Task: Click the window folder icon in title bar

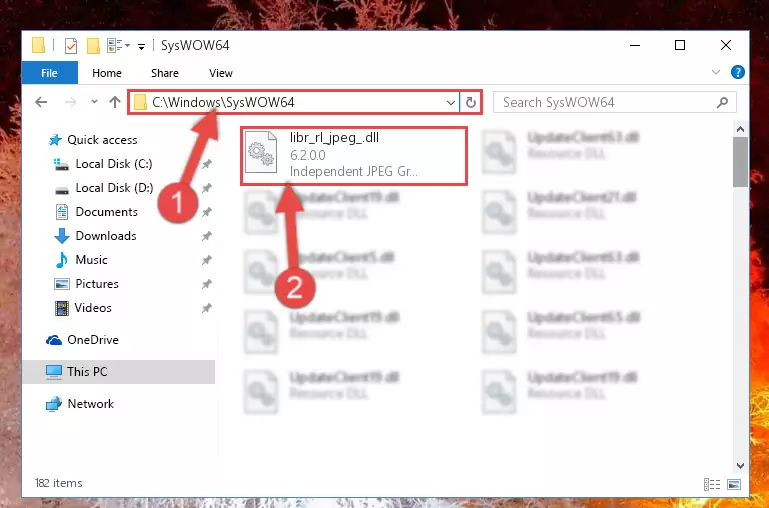Action: [39, 46]
